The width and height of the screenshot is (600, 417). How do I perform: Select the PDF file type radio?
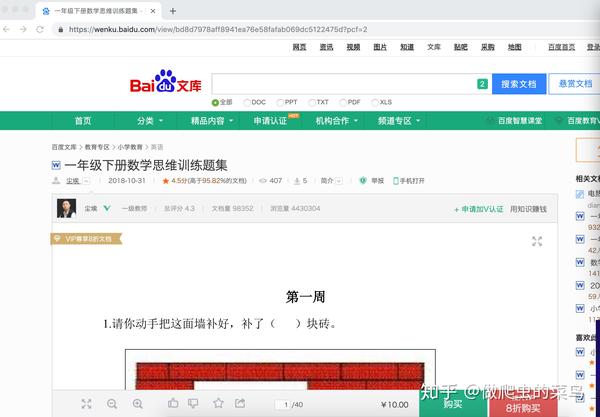tap(343, 103)
